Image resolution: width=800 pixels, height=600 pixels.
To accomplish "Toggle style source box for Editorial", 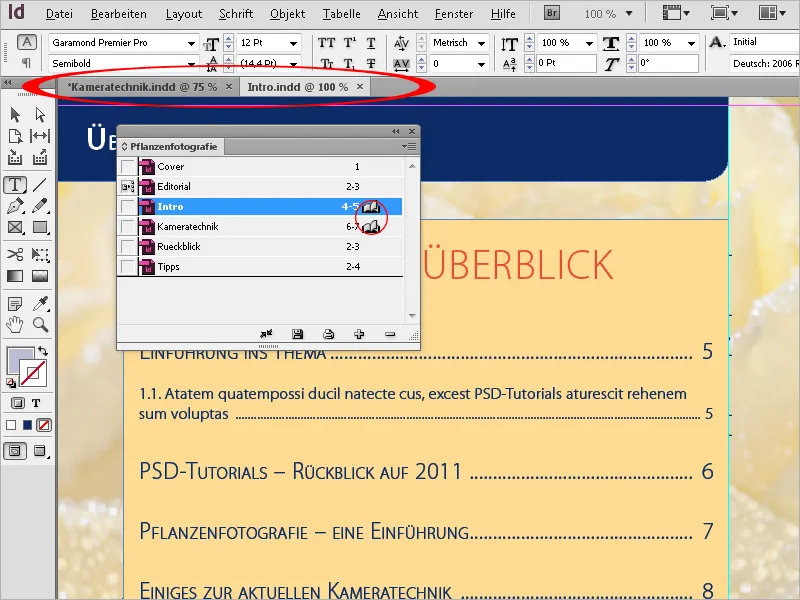I will pos(128,187).
